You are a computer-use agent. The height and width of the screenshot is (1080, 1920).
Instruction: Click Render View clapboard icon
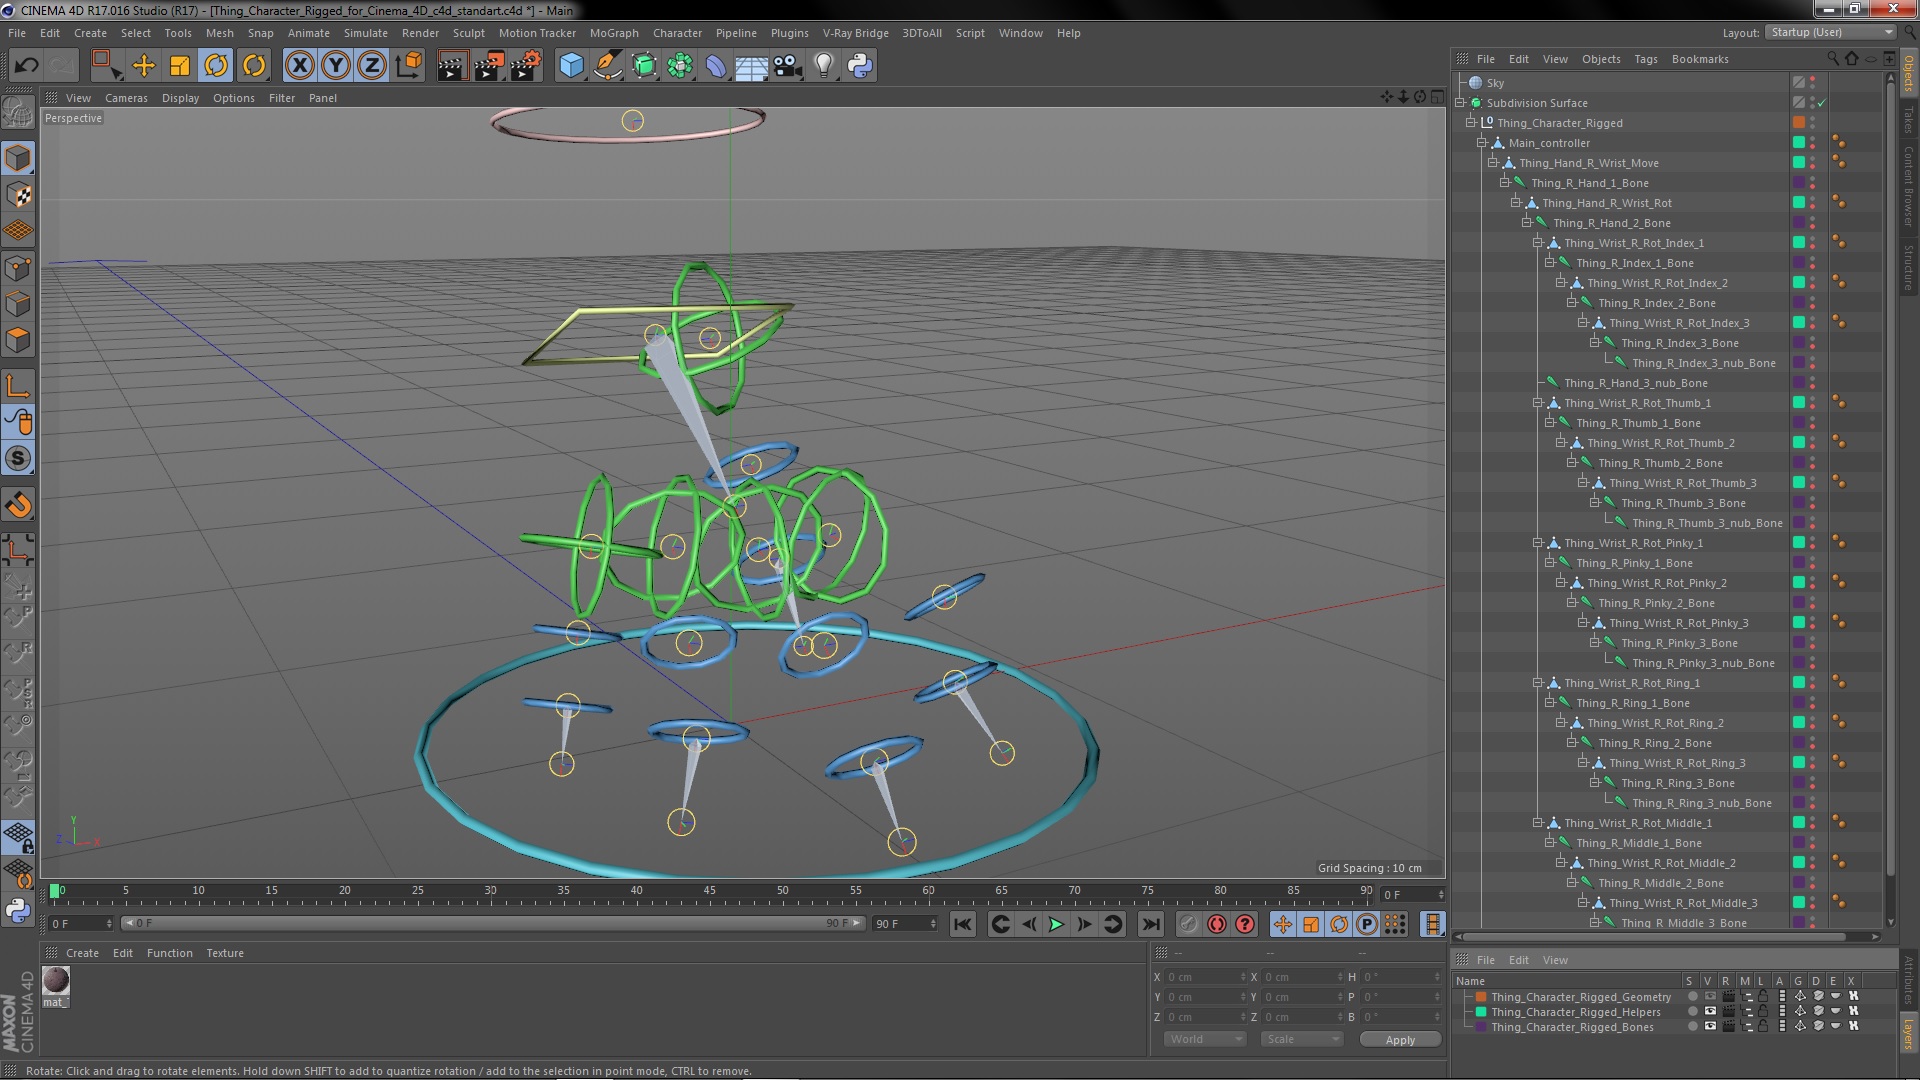point(452,66)
